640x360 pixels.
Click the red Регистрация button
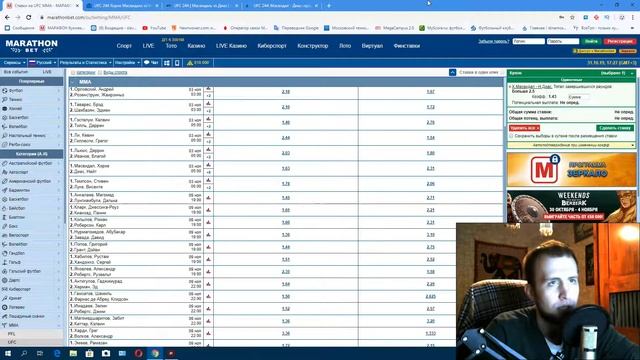click(620, 41)
